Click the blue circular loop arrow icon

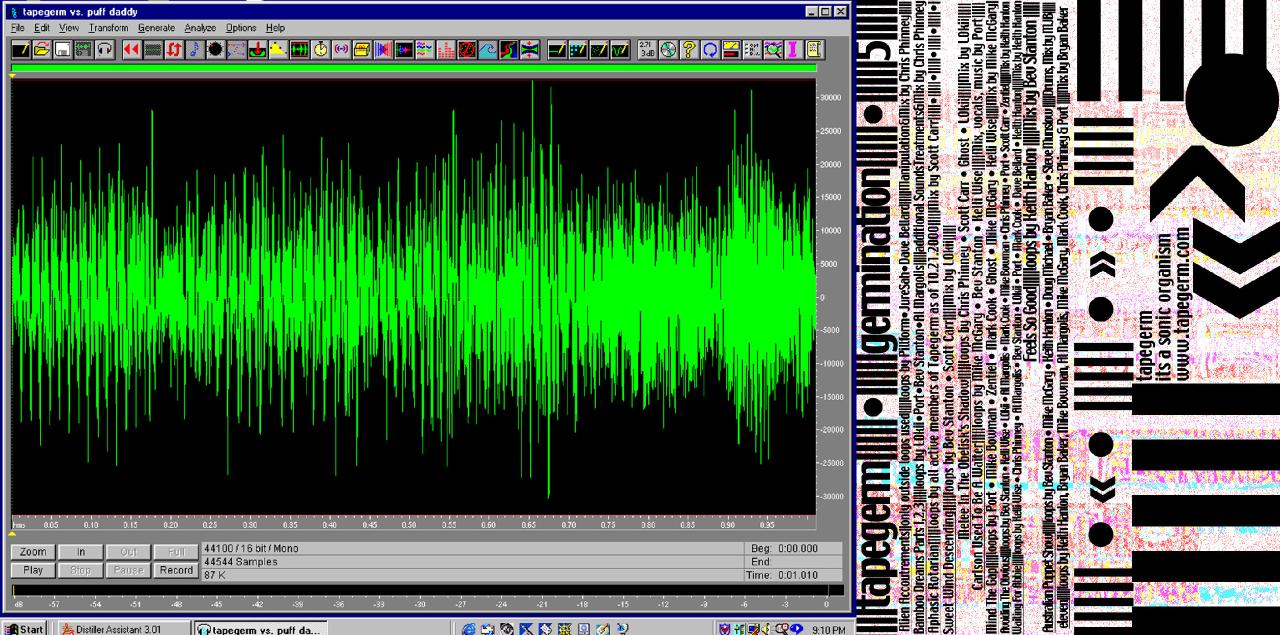[710, 49]
